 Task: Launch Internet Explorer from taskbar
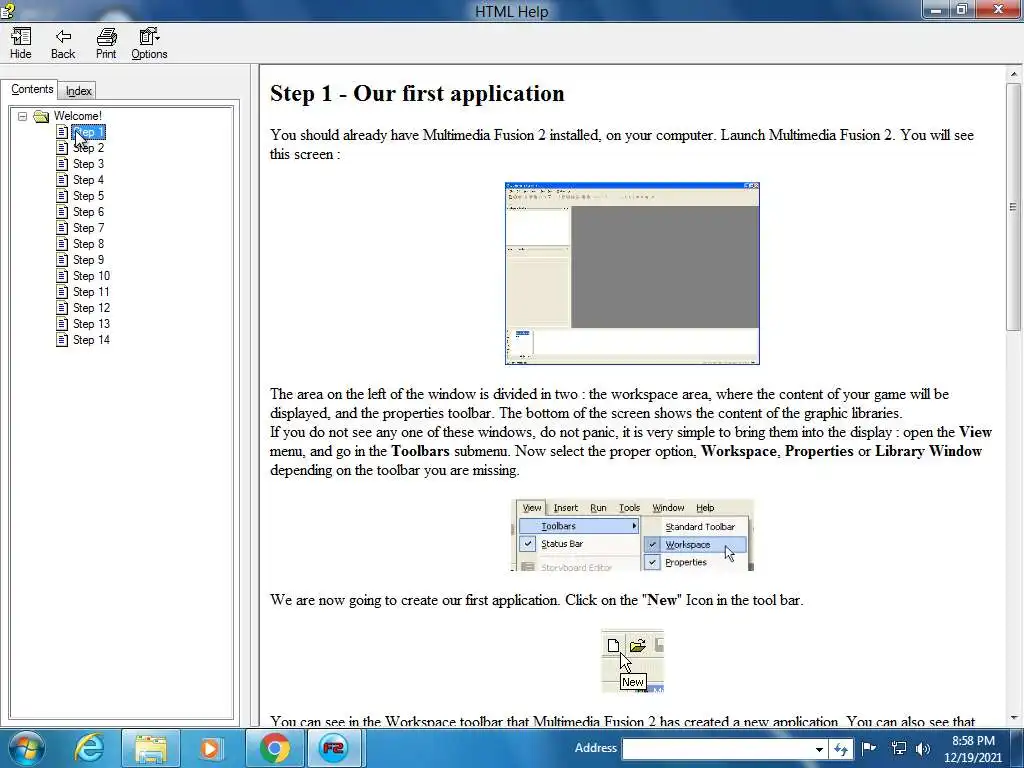(88, 748)
